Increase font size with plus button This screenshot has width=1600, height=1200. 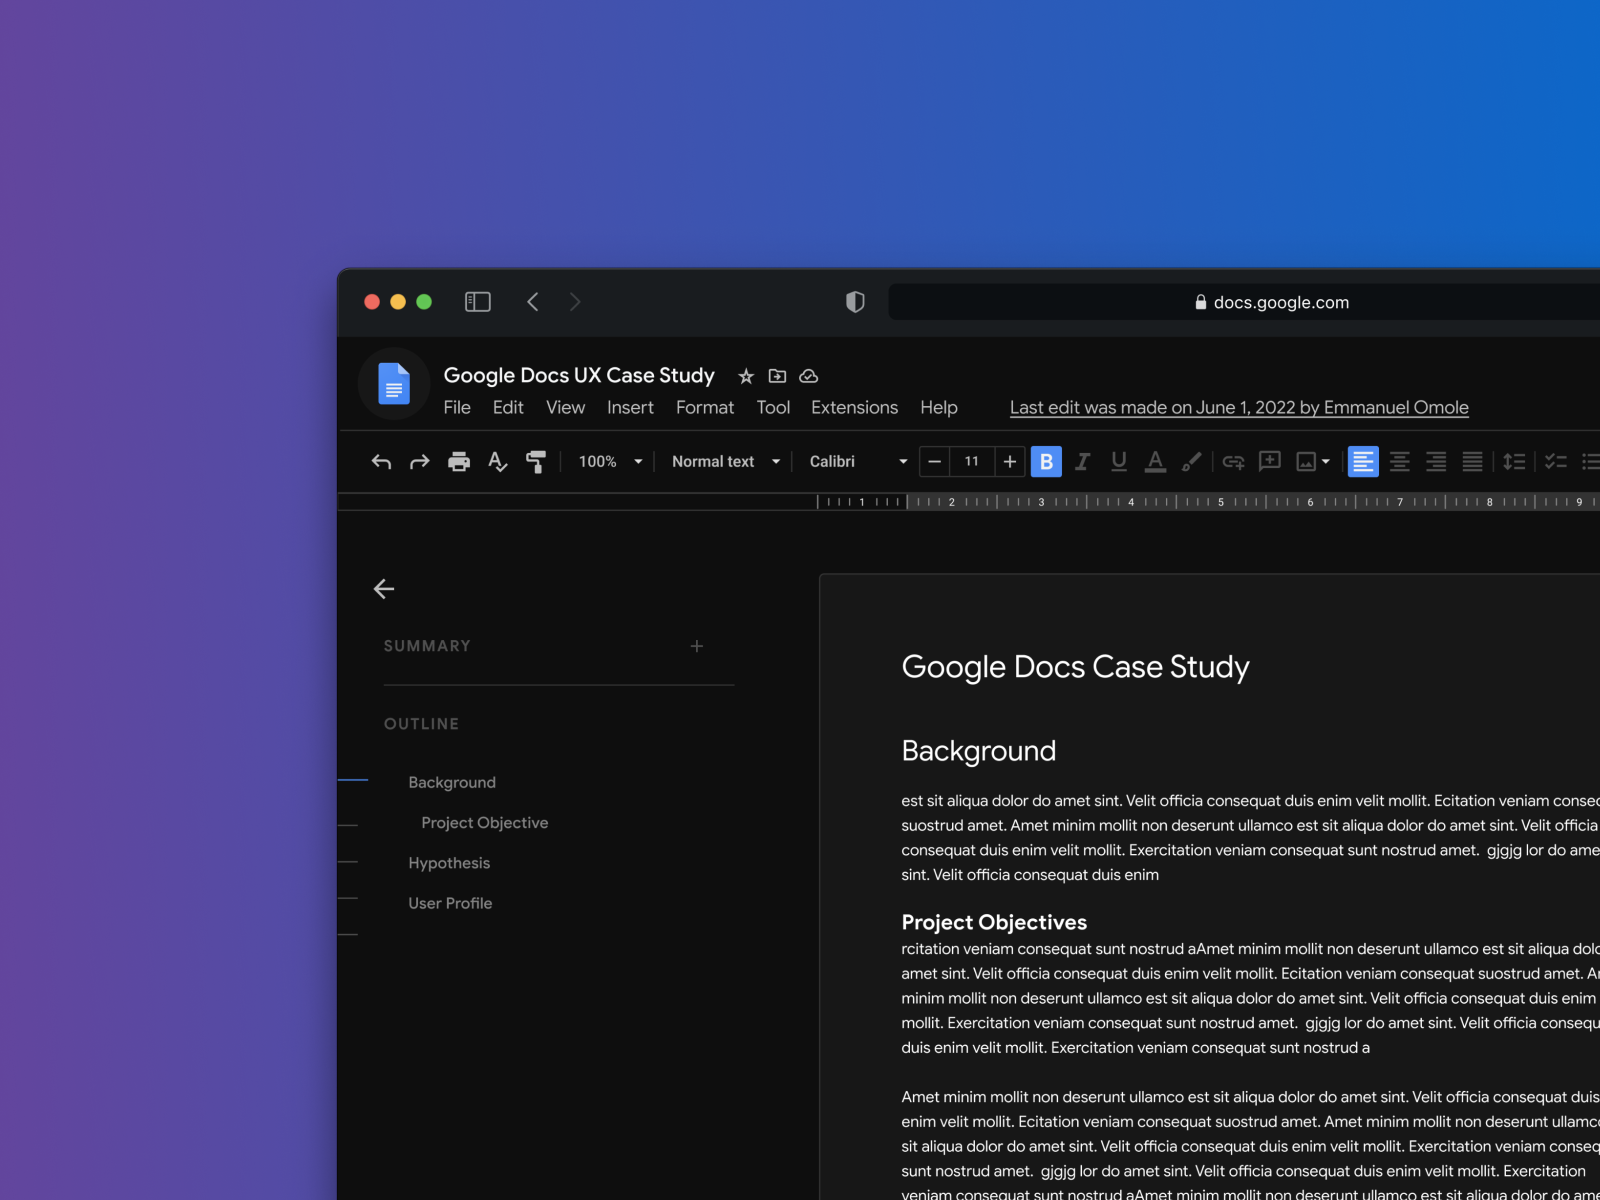coord(1010,461)
